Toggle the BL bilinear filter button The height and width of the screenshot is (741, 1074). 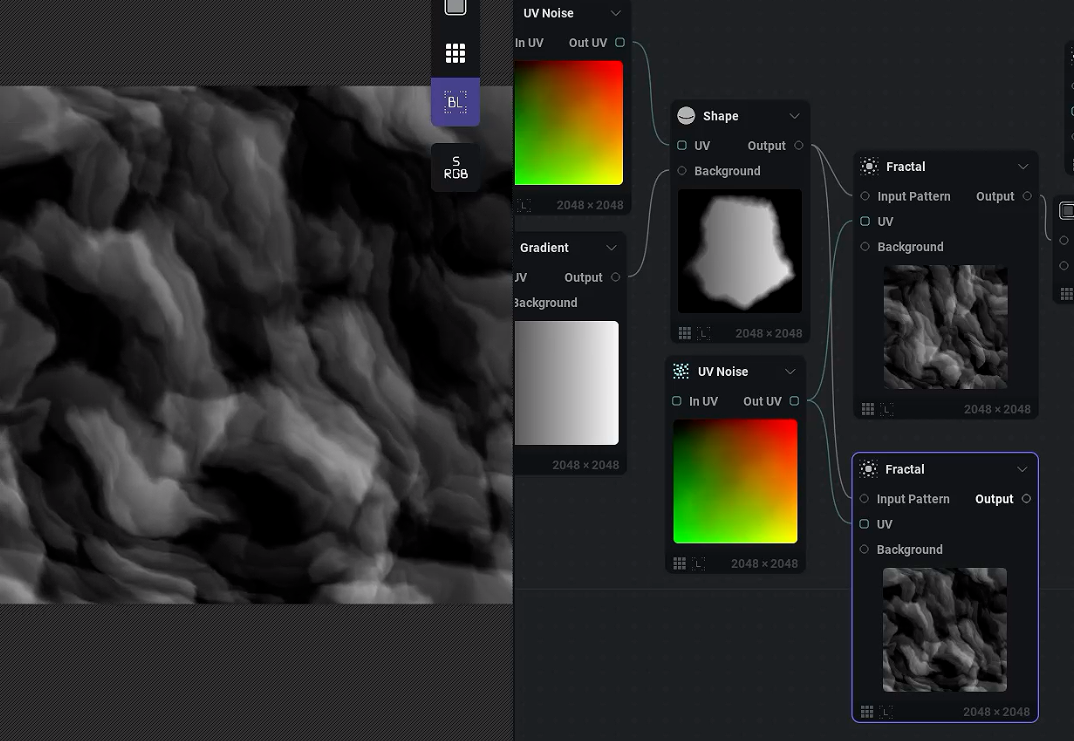(x=455, y=102)
